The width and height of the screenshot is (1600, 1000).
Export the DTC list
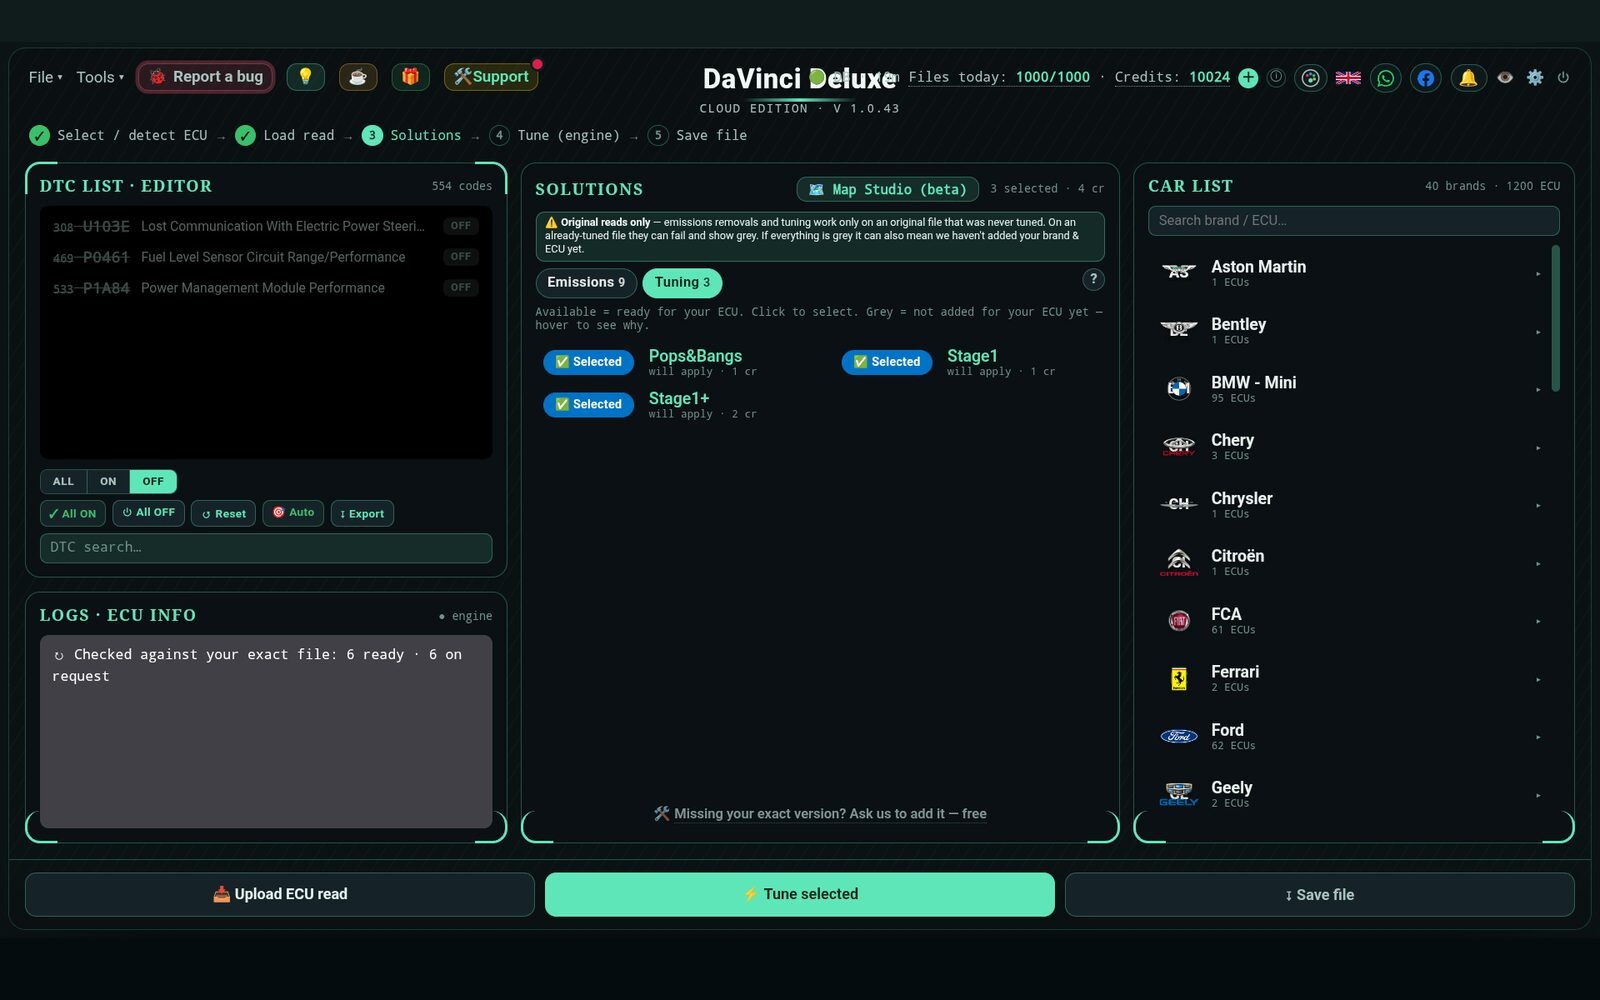point(362,513)
